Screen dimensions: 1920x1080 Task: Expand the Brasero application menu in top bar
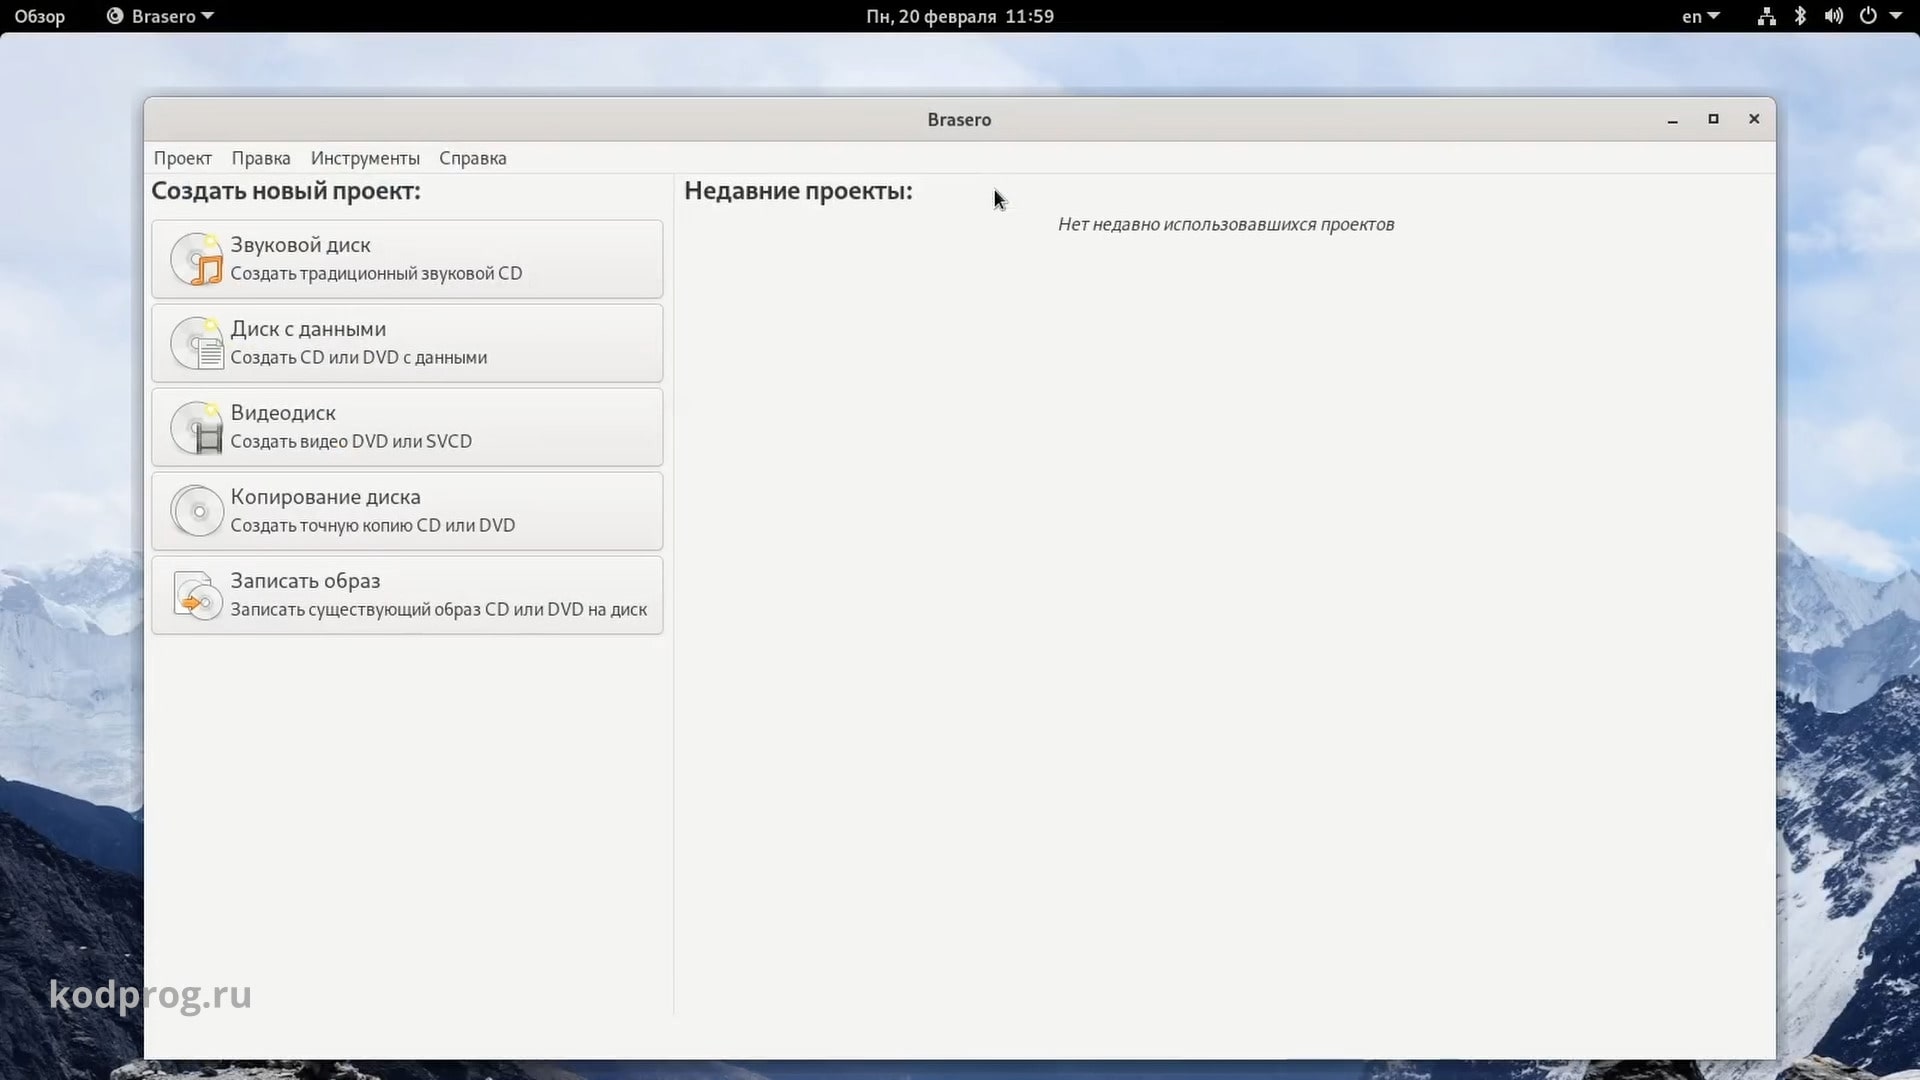pos(161,16)
